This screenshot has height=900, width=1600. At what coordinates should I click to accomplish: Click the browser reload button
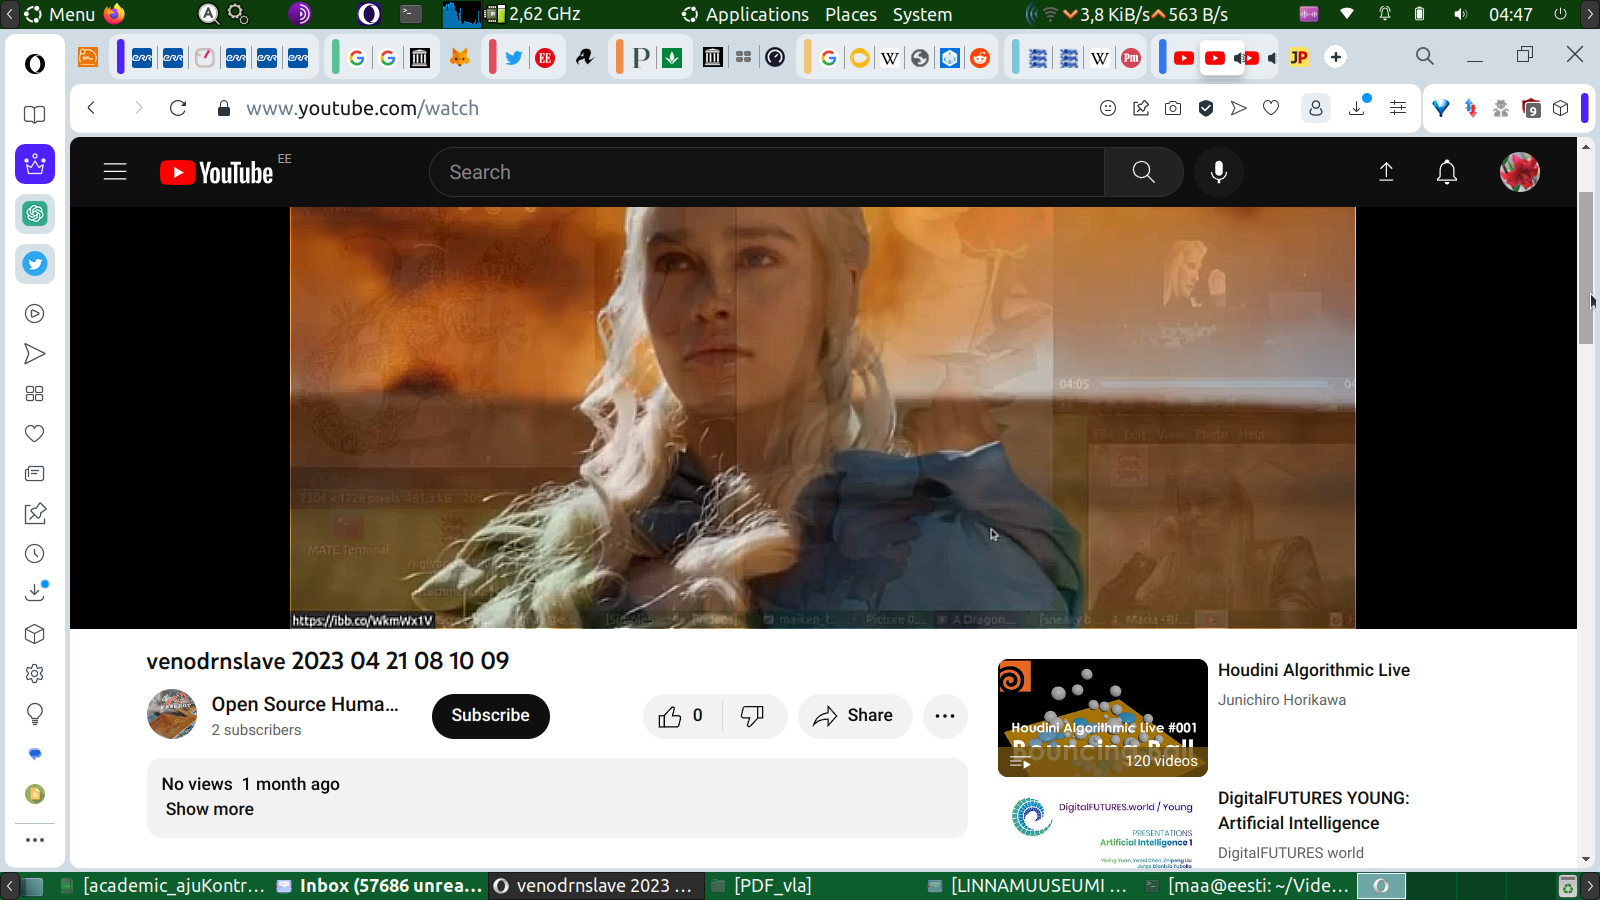178,108
